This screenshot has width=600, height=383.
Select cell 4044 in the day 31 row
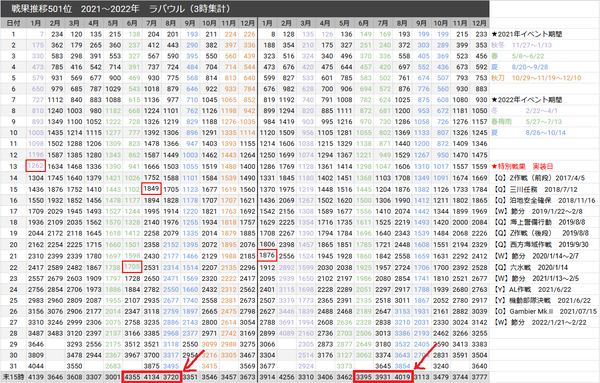click(x=36, y=366)
